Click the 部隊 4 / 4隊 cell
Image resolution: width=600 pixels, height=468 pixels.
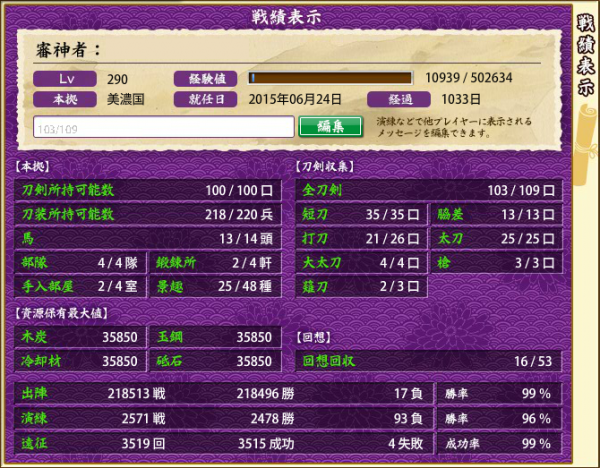pos(80,263)
